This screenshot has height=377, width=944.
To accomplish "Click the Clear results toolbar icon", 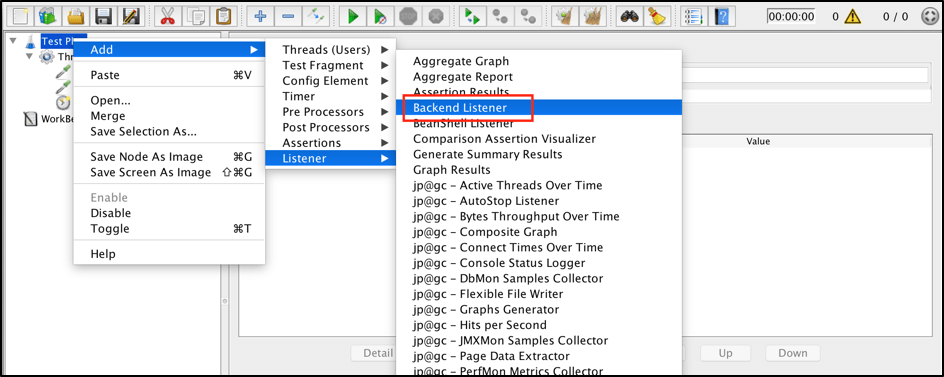I will 565,16.
